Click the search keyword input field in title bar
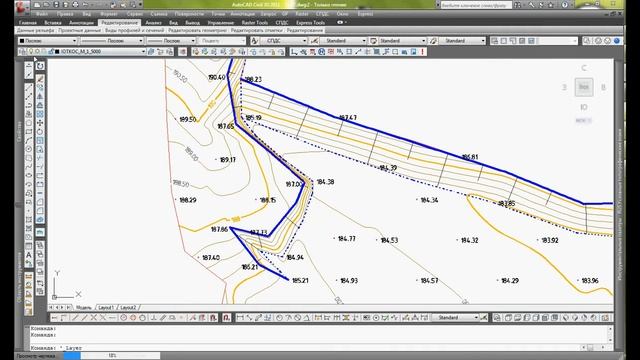Screen dimensions: 640x360 (476, 5)
